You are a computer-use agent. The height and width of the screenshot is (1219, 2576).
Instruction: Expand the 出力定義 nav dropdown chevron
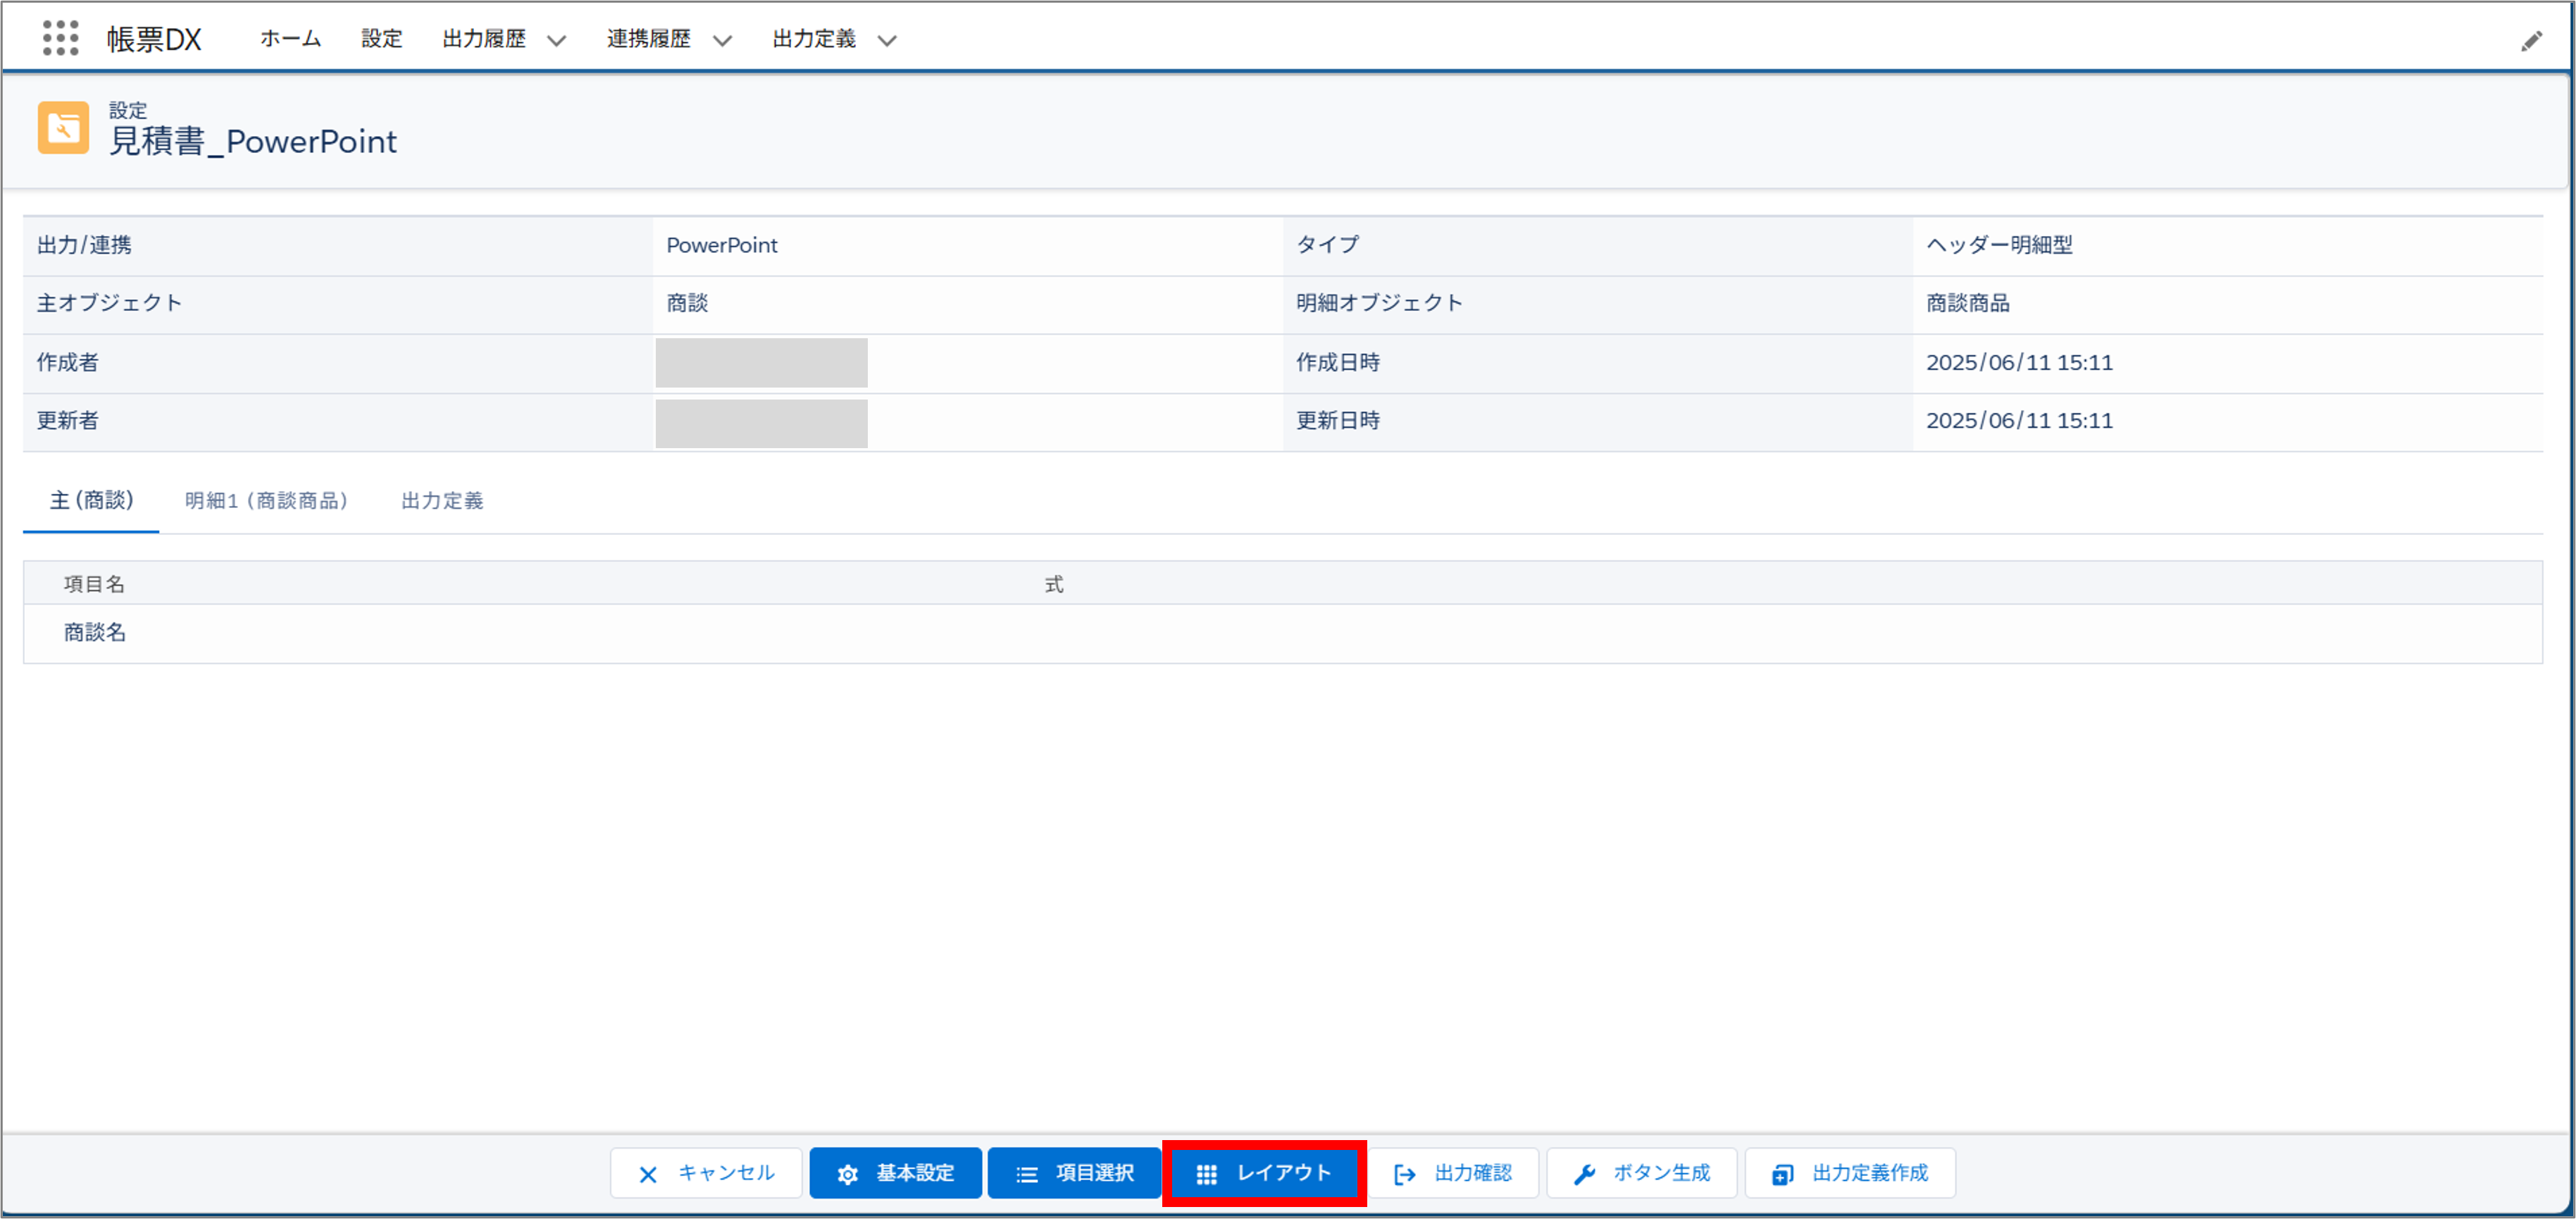(887, 40)
